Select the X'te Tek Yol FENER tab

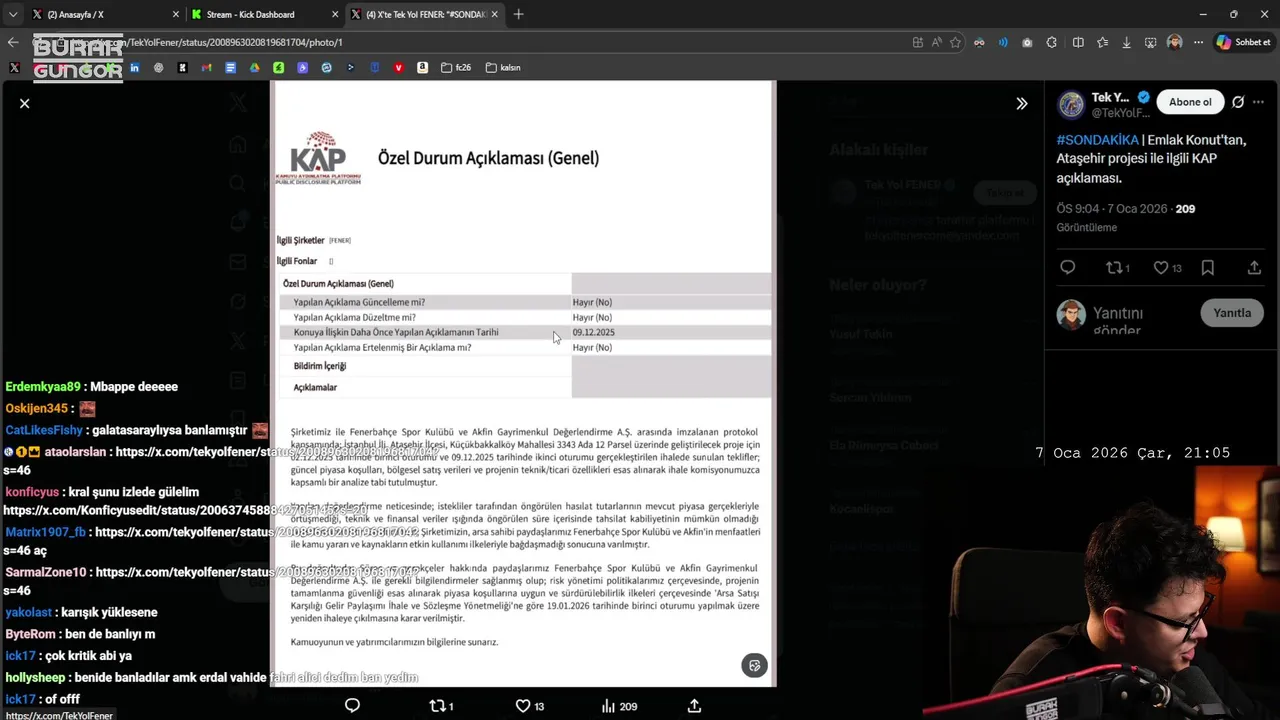[426, 15]
